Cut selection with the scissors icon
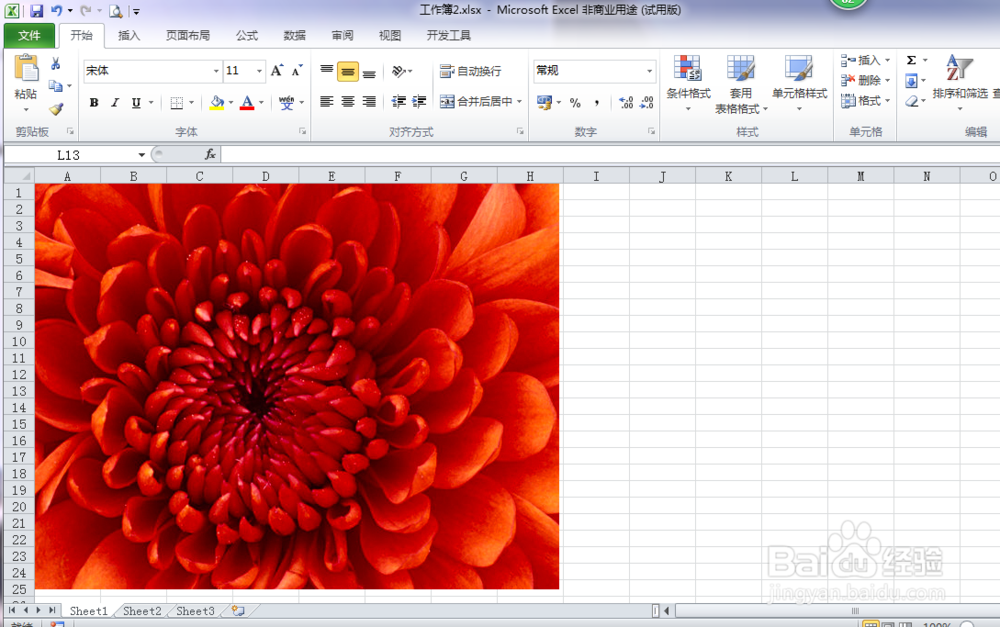Viewport: 1000px width, 627px height. point(55,64)
